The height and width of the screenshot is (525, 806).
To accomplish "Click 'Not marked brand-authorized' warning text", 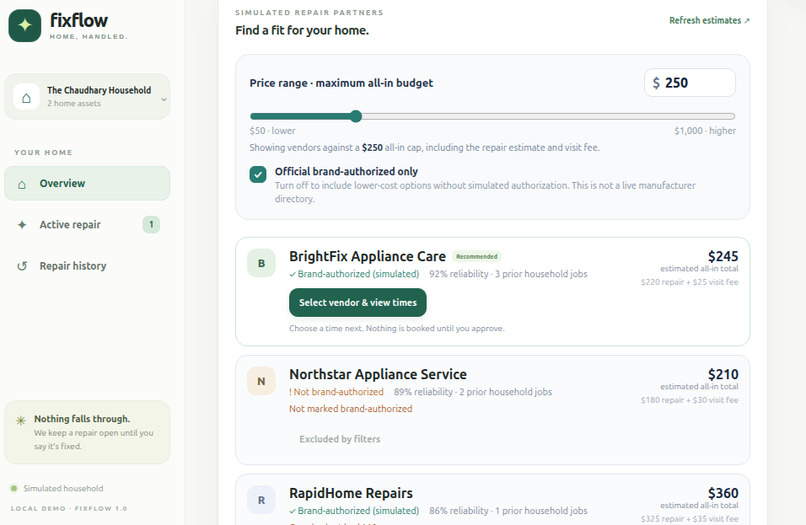I will coord(351,409).
